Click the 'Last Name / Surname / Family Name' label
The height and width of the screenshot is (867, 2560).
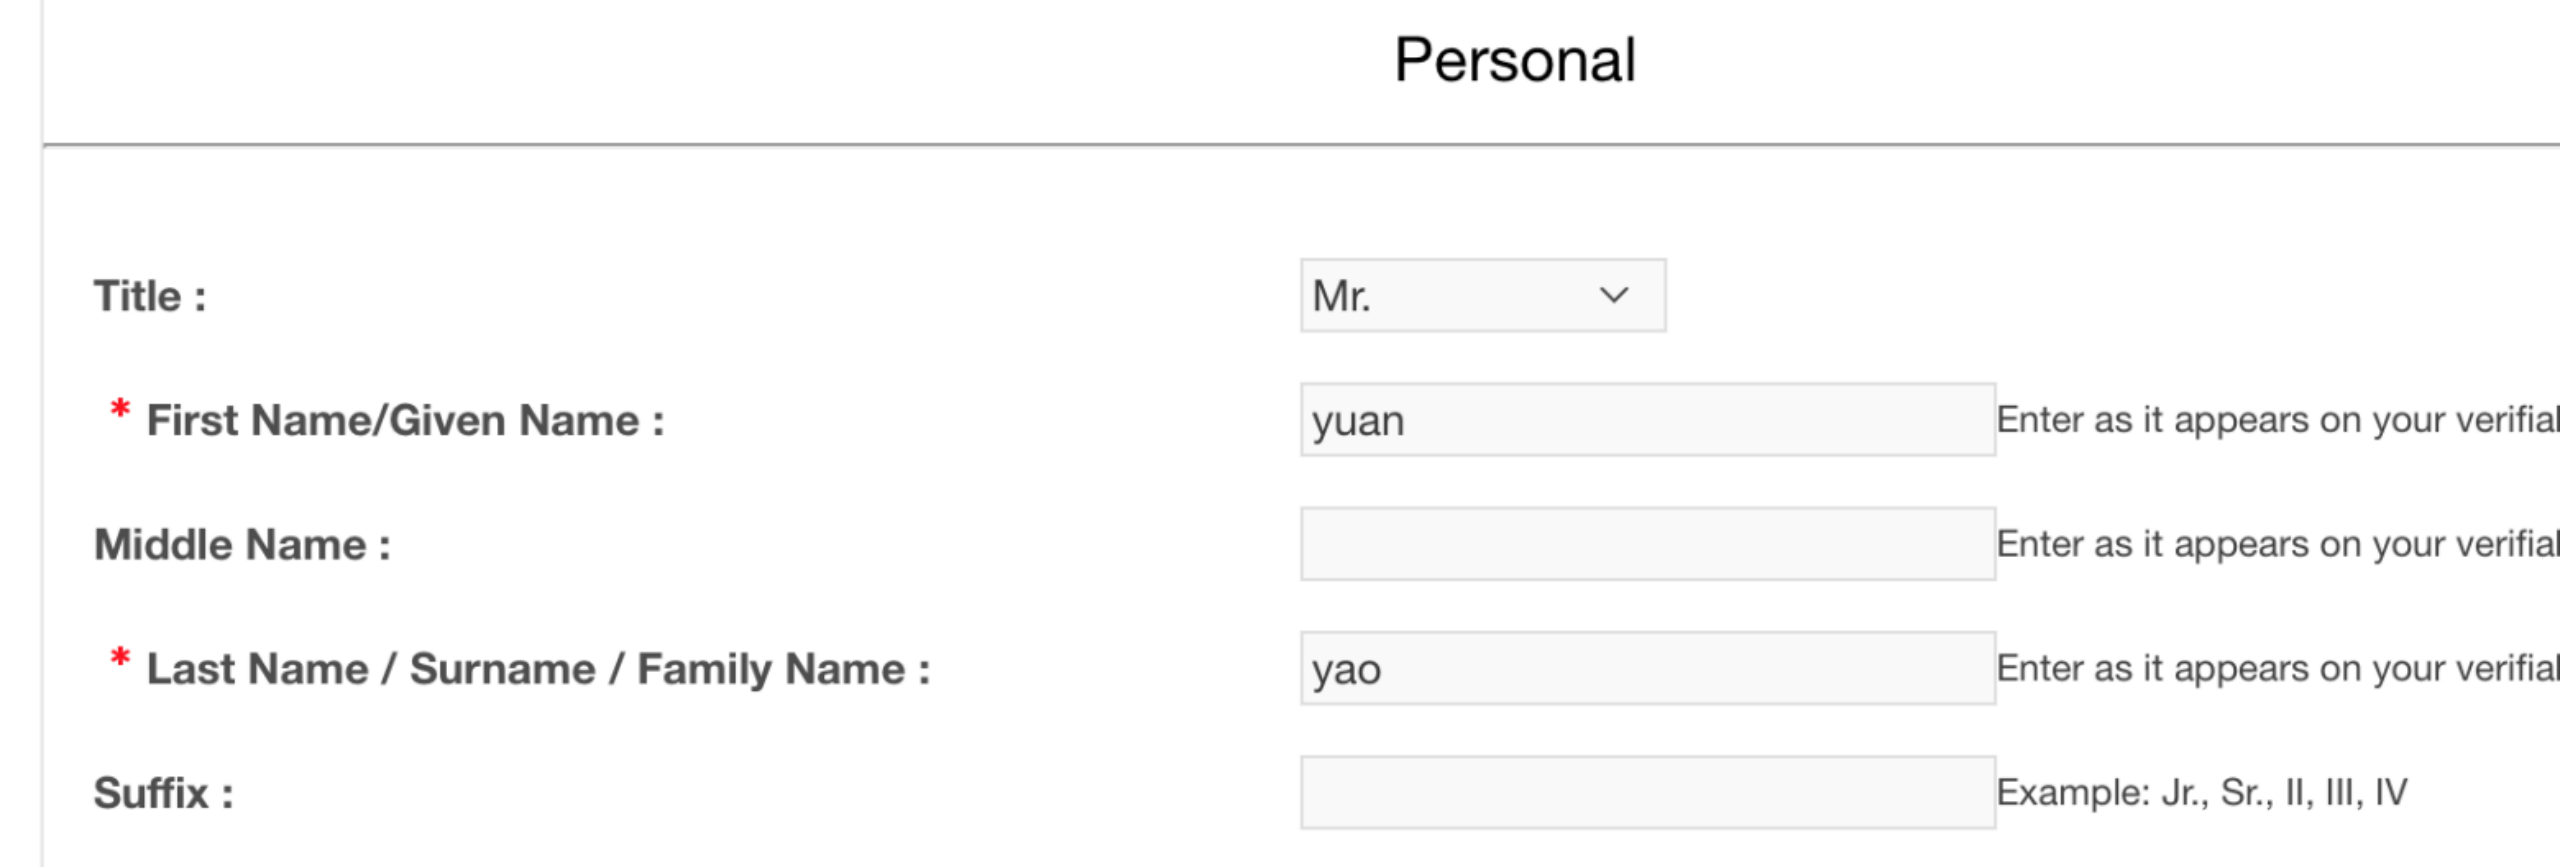(538, 669)
